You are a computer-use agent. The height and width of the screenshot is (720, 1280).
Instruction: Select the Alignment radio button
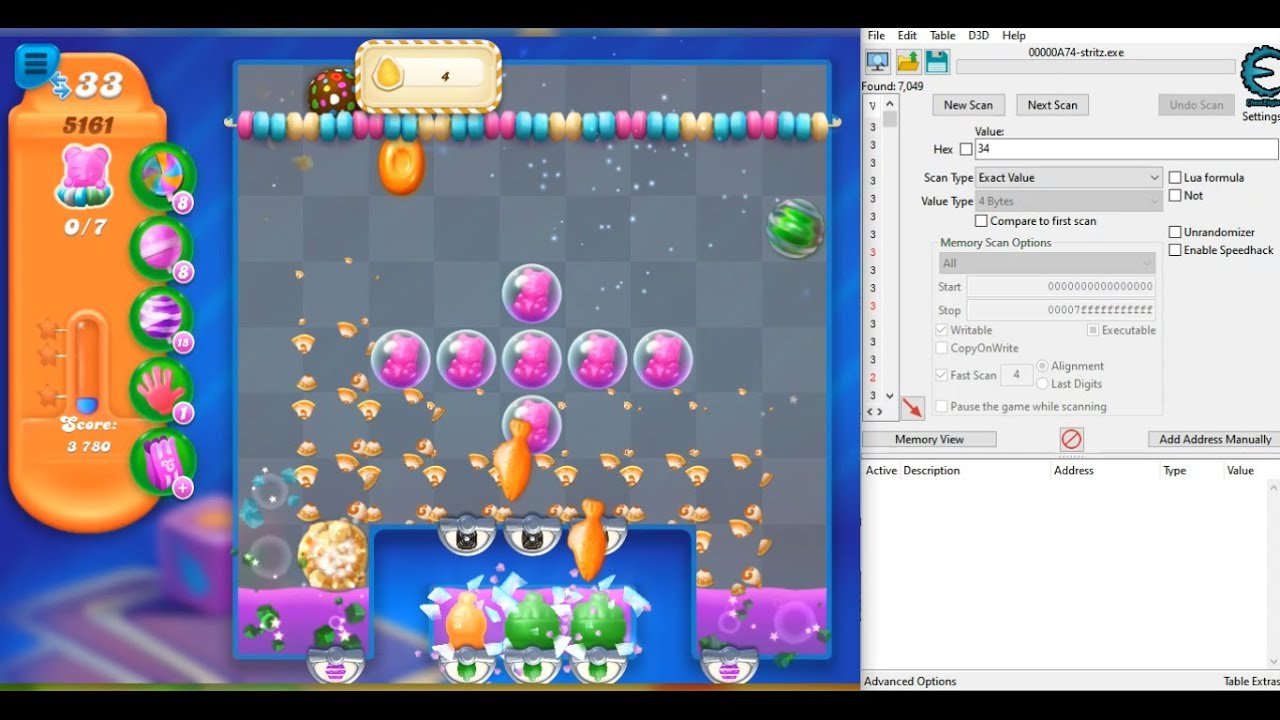(x=1043, y=366)
